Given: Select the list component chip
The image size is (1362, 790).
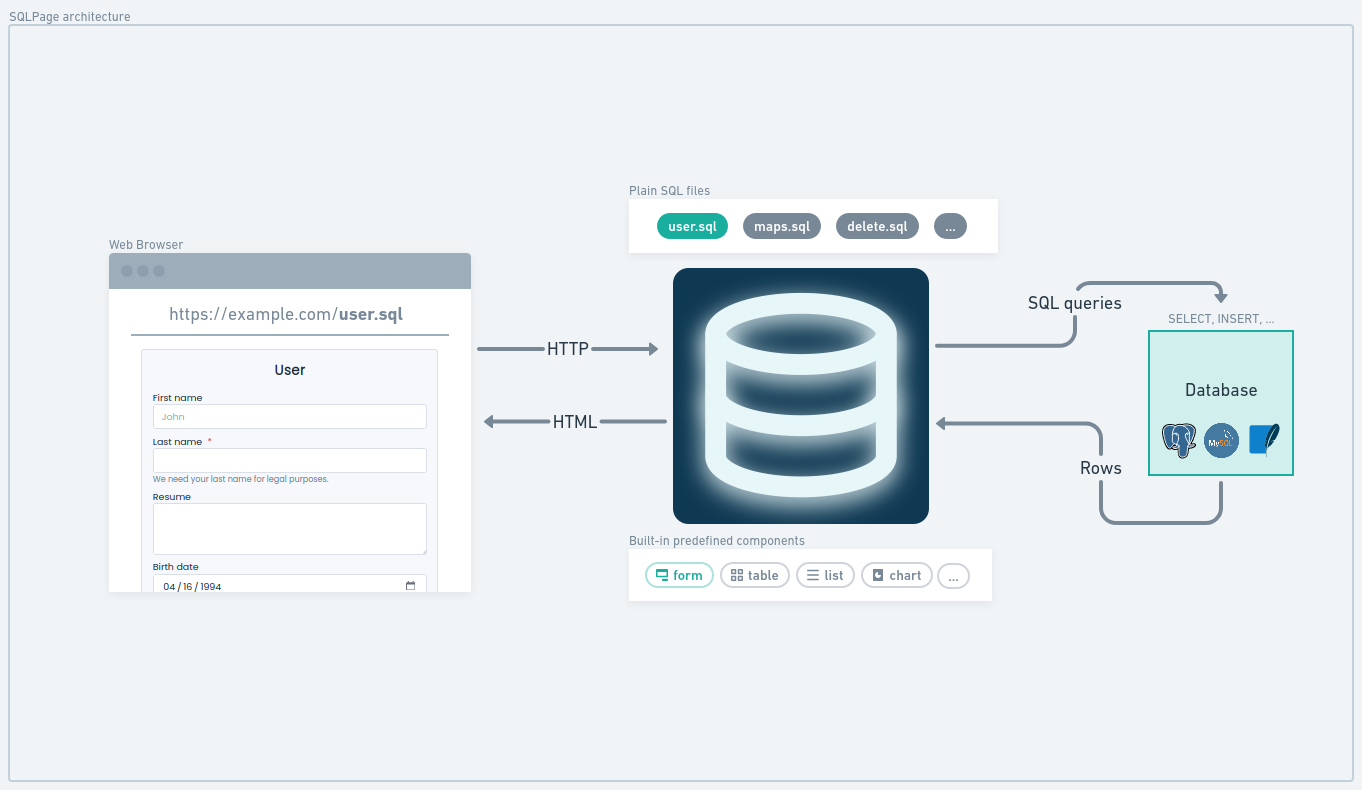Looking at the screenshot, I should [826, 575].
